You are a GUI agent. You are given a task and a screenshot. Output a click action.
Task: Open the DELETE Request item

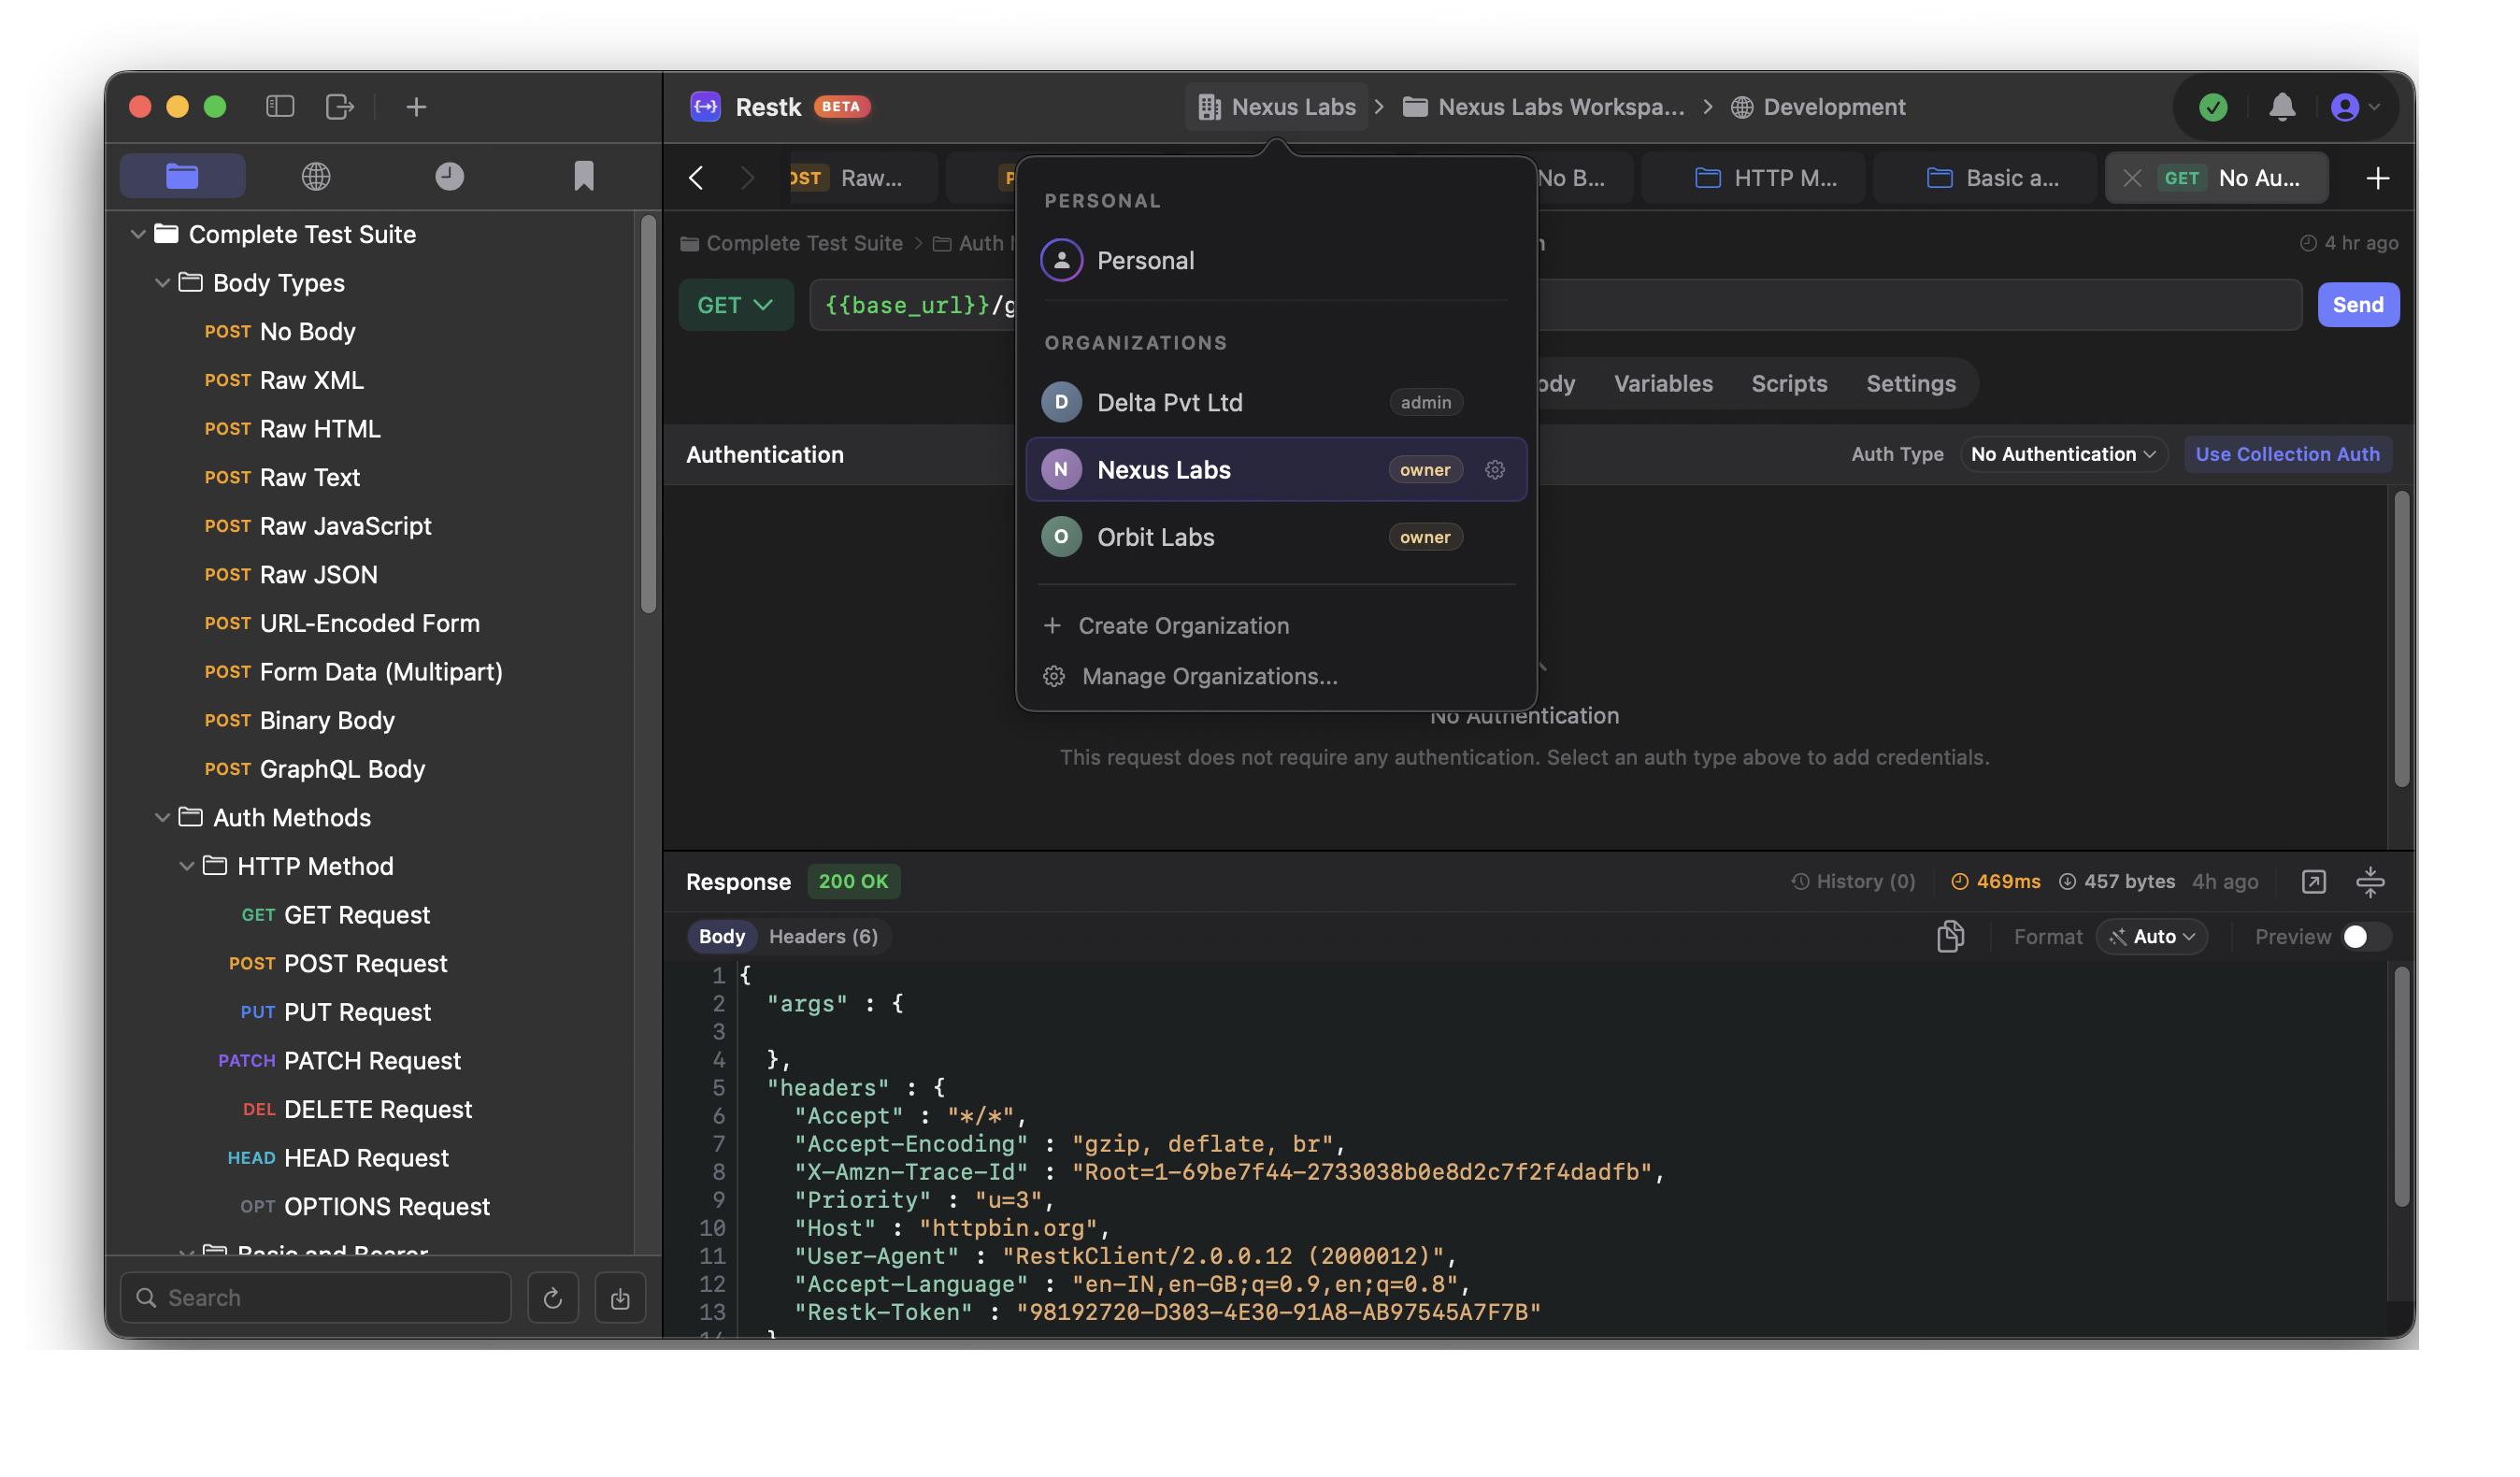point(356,1108)
